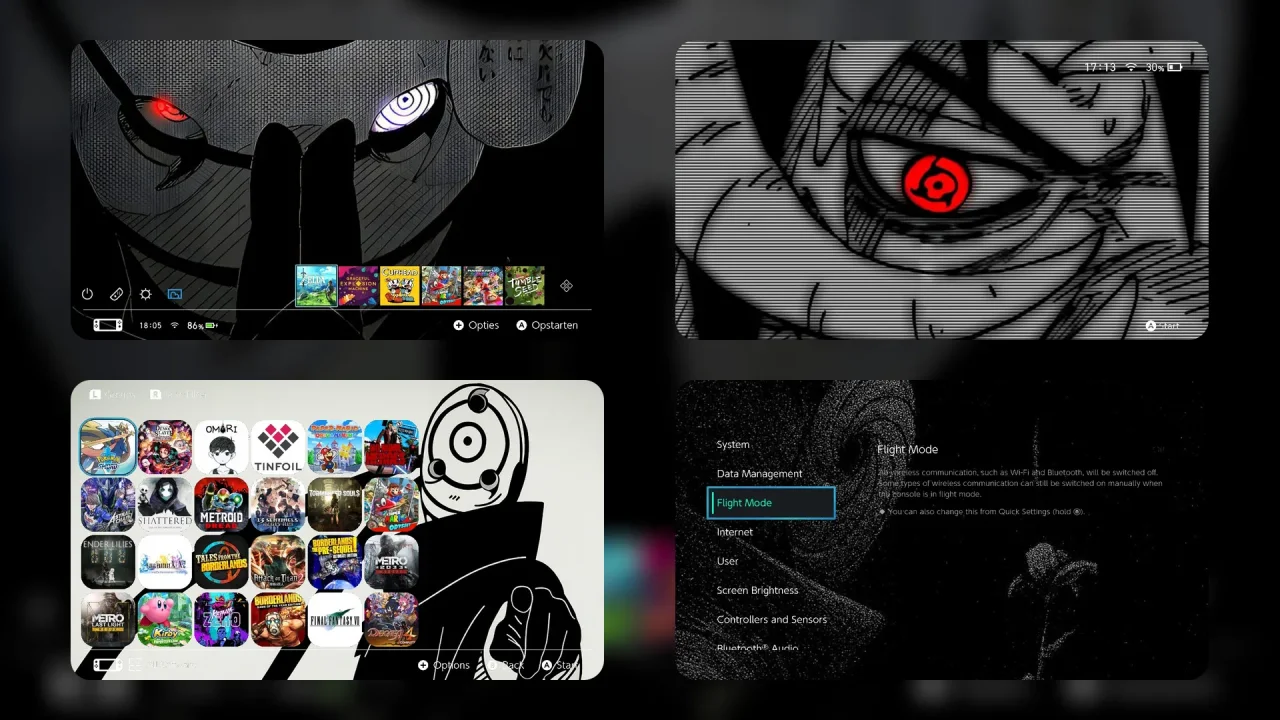Select the Zelda Breath of the Wild tile
Viewport: 1280px width, 720px height.
[316, 285]
